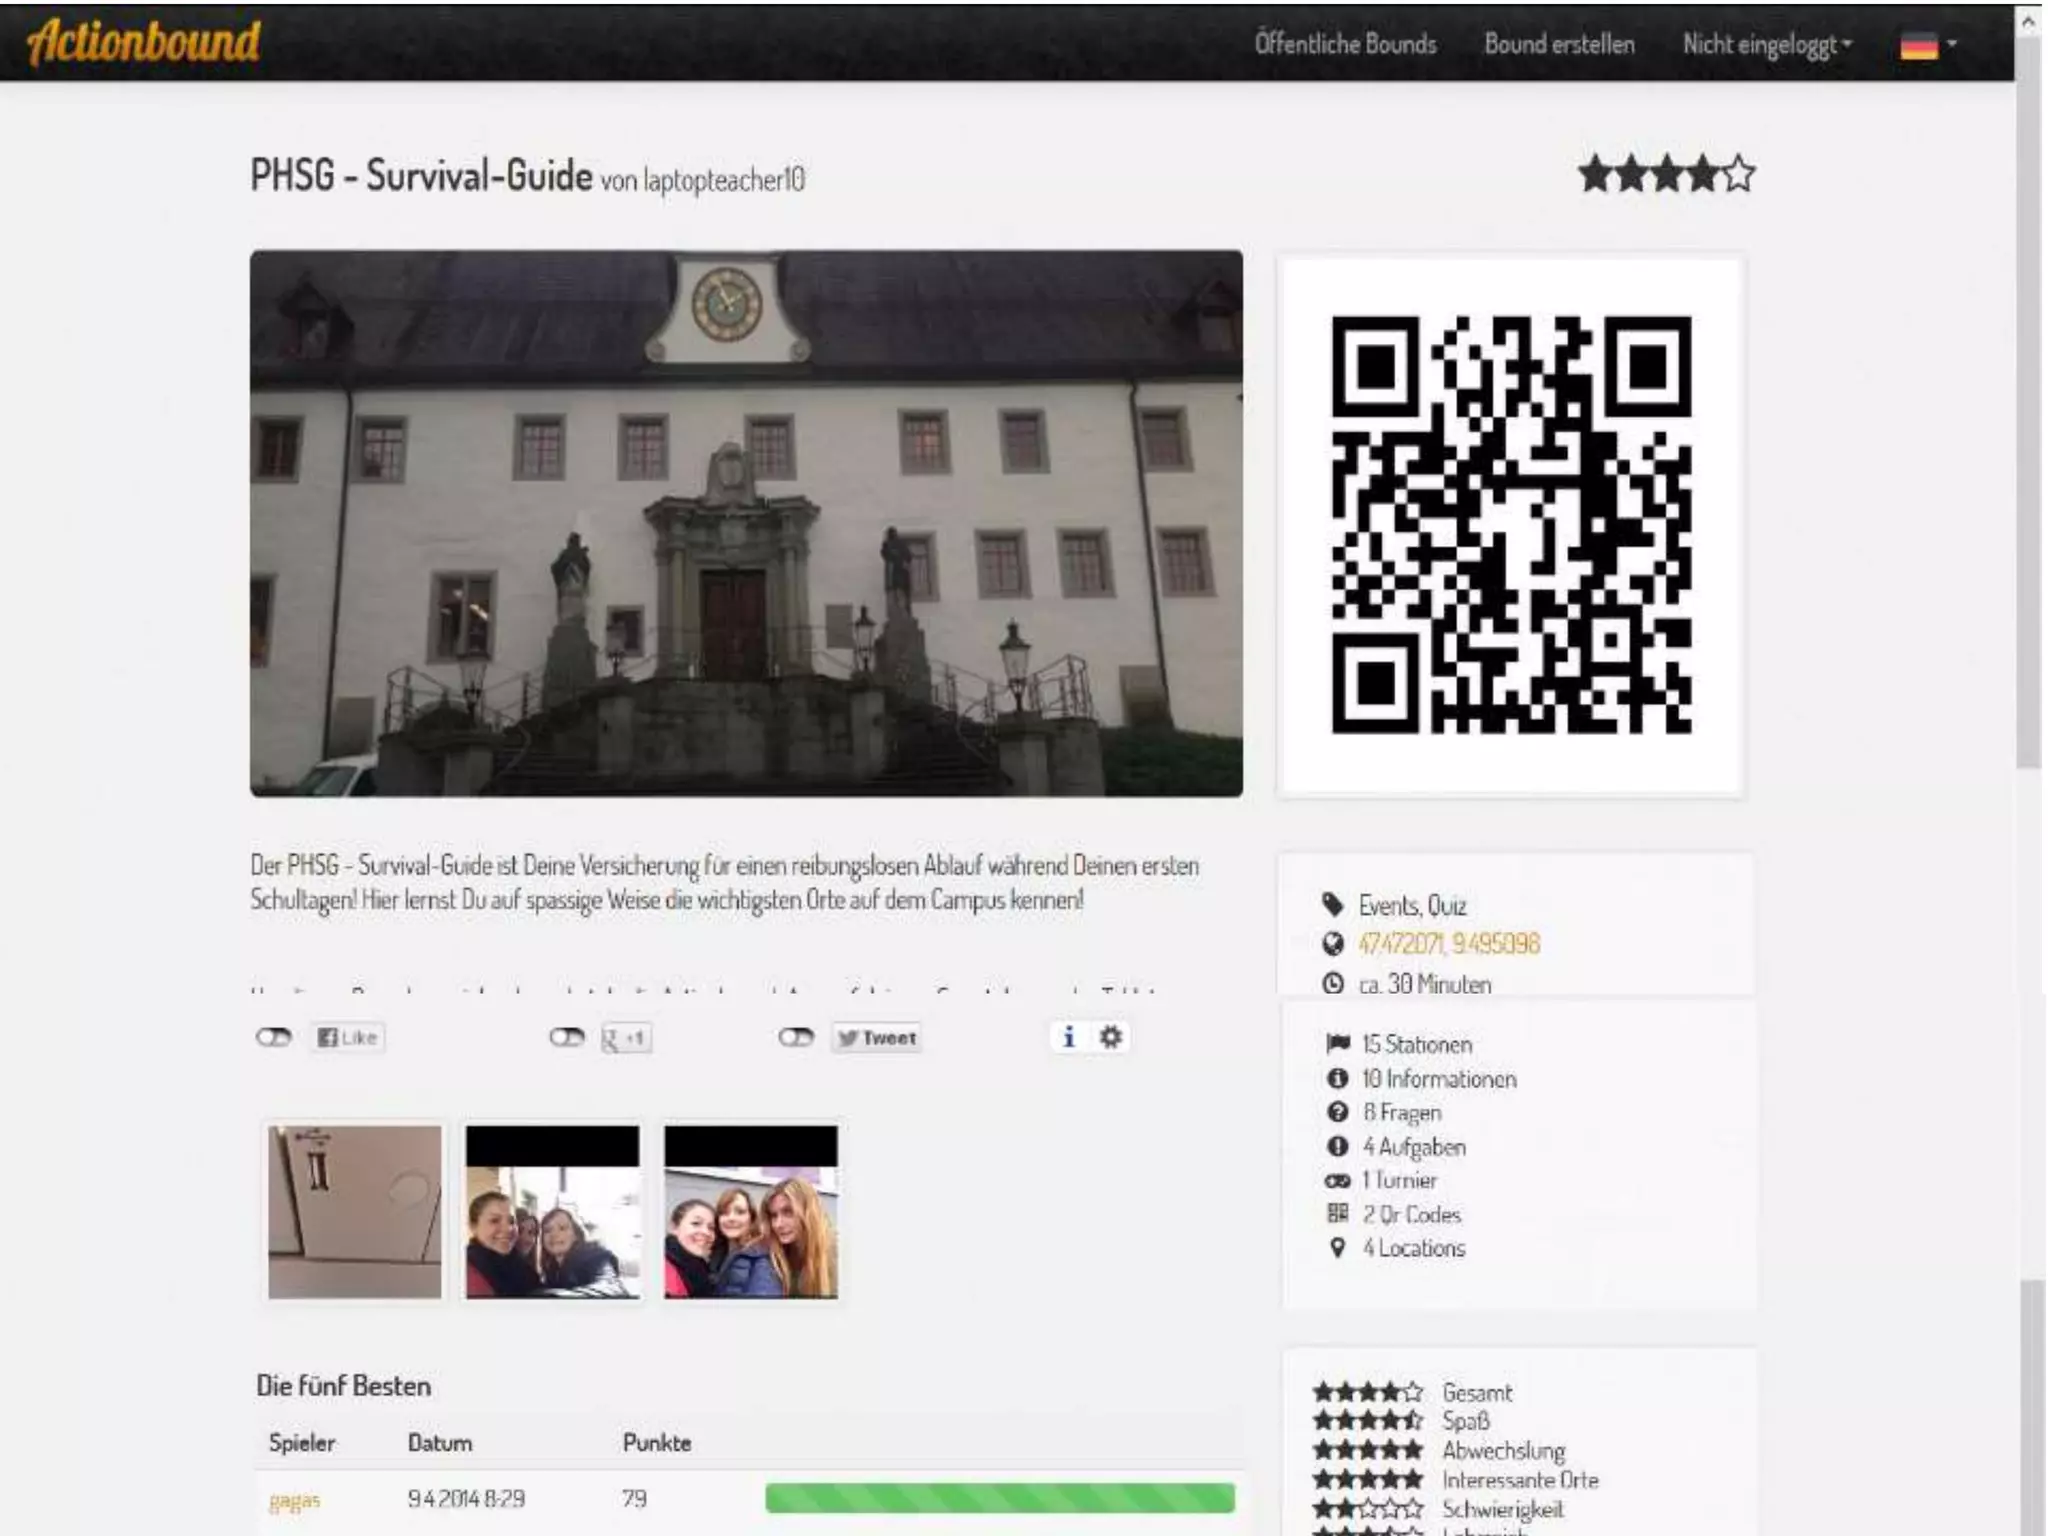Viewport: 2048px width, 1536px height.
Task: Enable the toggle before Google +1
Action: tap(567, 1037)
